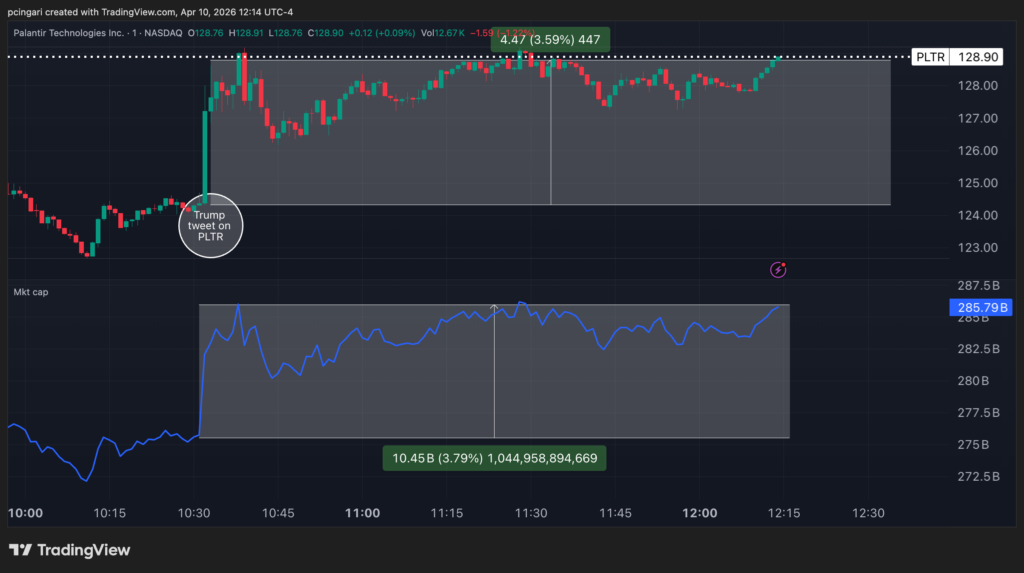
Task: Click the pink lightning bolt icon
Action: [778, 269]
